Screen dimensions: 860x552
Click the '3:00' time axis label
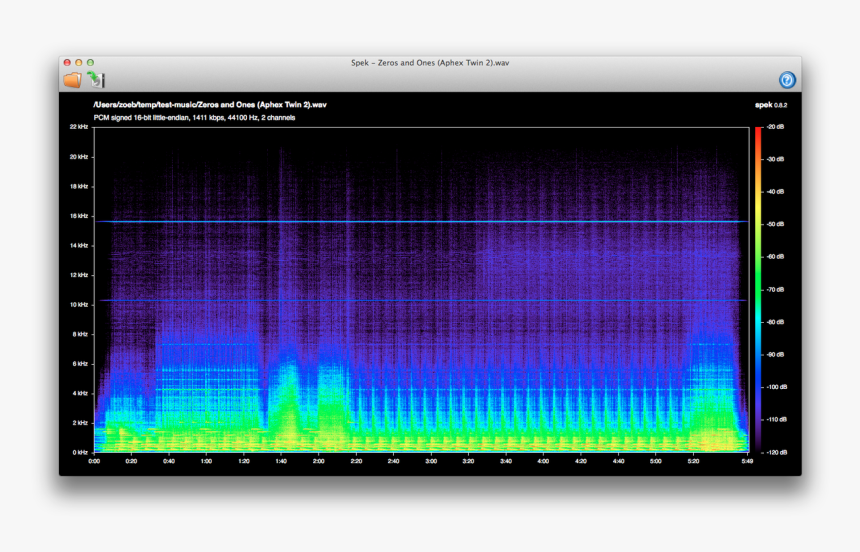431,461
